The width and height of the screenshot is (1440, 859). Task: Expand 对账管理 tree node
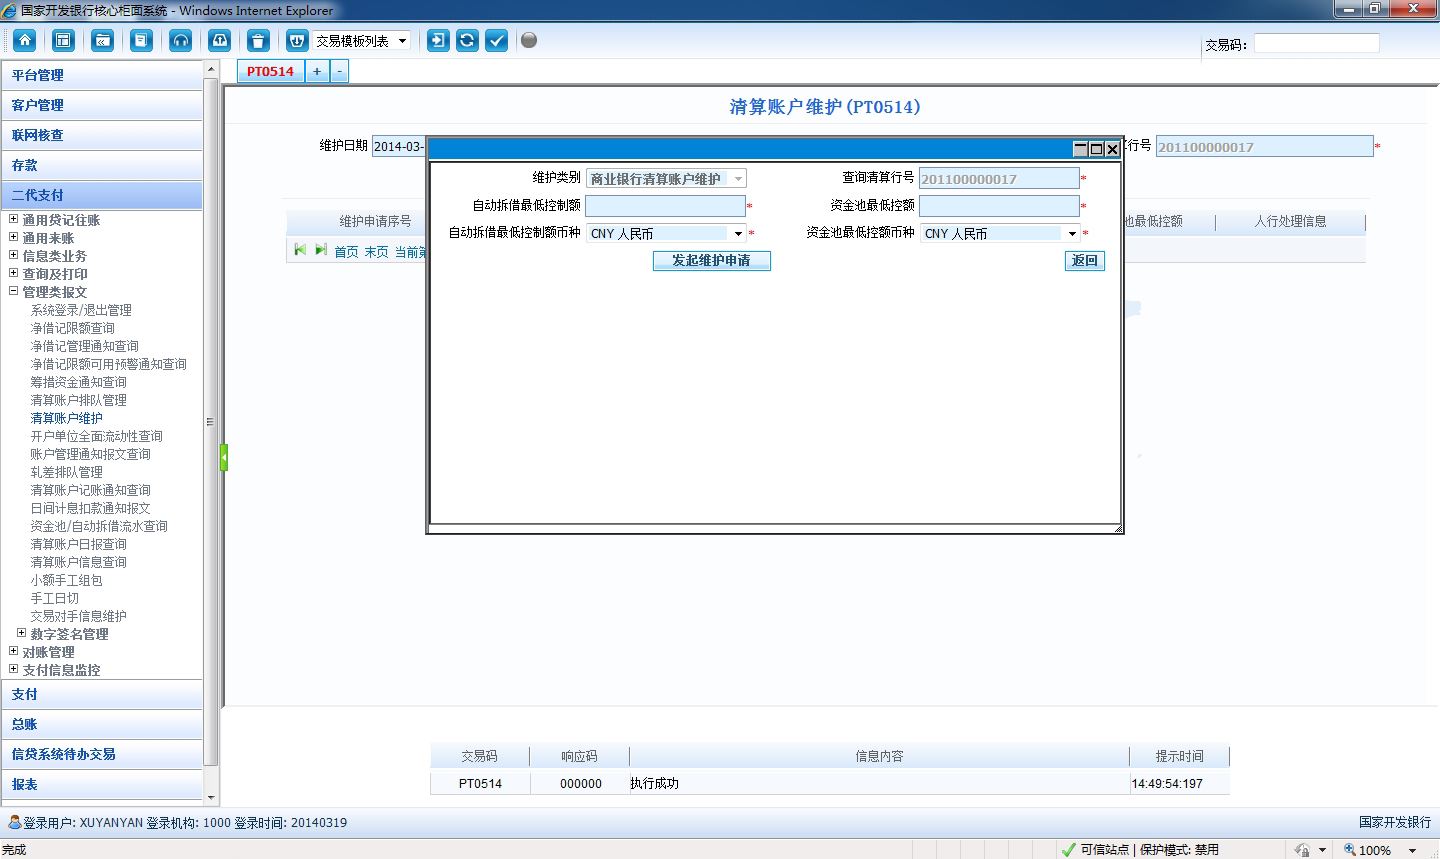14,651
